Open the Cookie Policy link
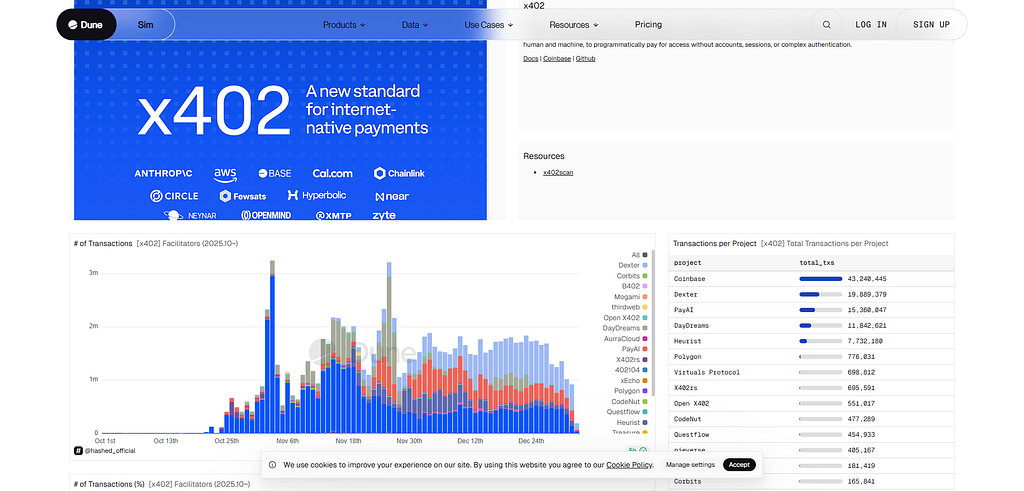The height and width of the screenshot is (491, 1024). (x=629, y=465)
